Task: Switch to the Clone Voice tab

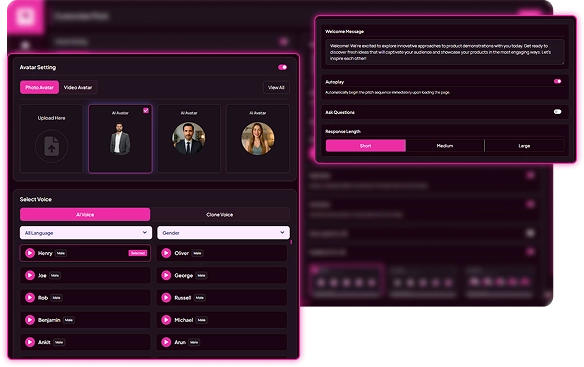Action: [220, 215]
